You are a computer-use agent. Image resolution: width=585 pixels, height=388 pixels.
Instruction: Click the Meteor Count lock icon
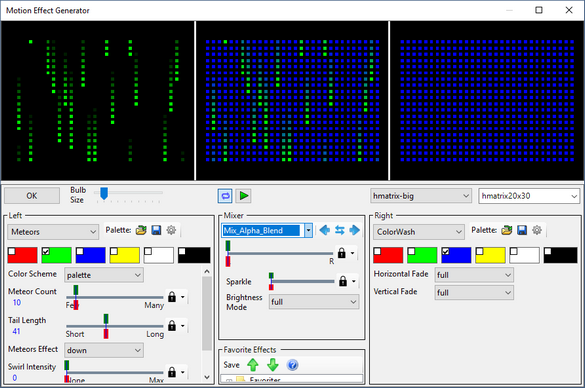[x=172, y=297]
